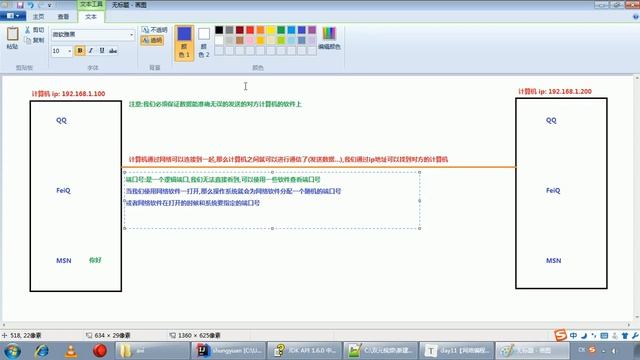Pick the black color swatch
The width and height of the screenshot is (640, 360).
pyautogui.click(x=219, y=30)
